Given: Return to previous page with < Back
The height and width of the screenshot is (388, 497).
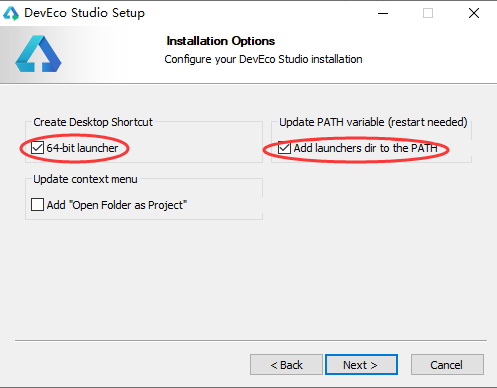Looking at the screenshot, I should [286, 365].
